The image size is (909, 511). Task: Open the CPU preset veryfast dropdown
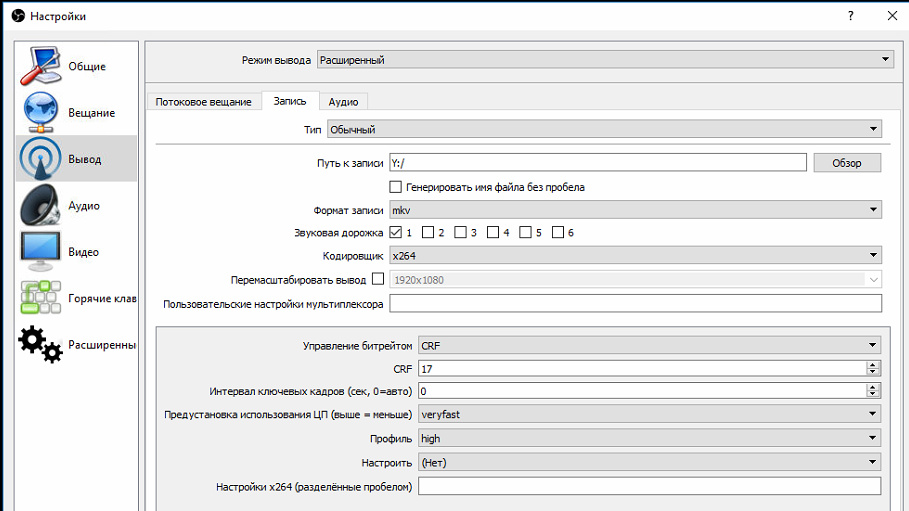click(650, 414)
